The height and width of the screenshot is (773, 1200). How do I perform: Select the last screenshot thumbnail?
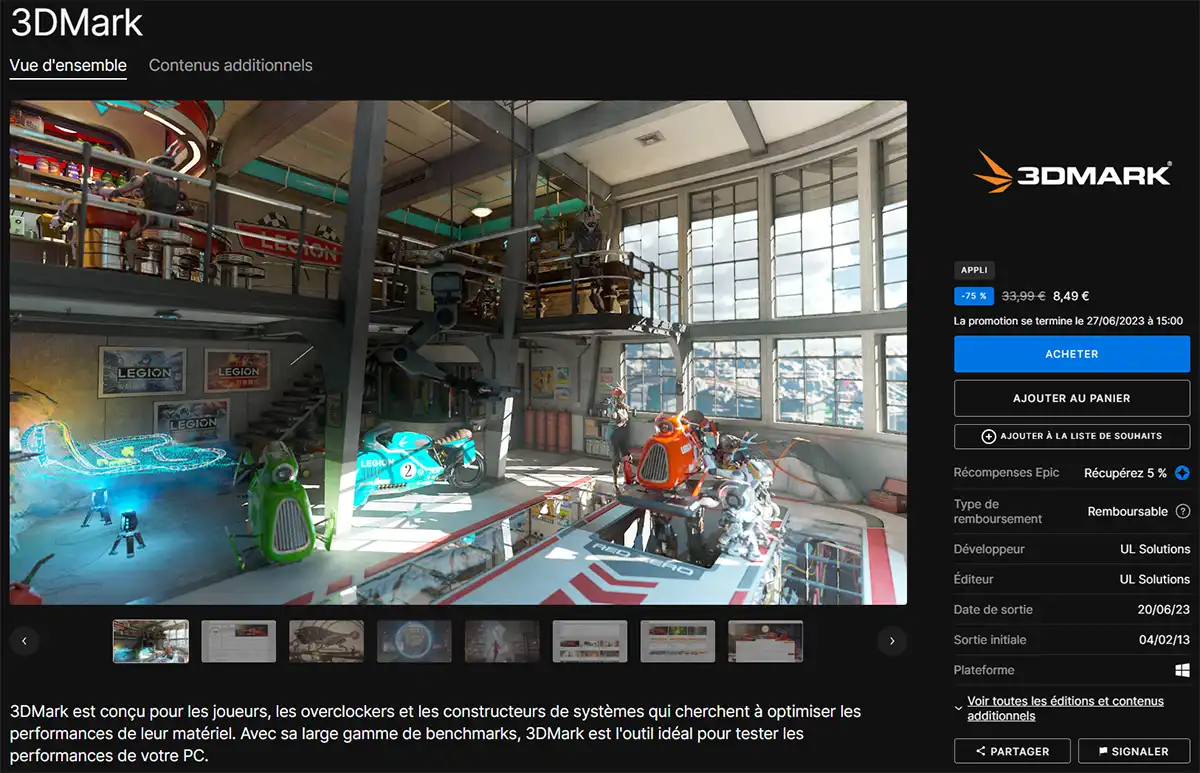(765, 641)
